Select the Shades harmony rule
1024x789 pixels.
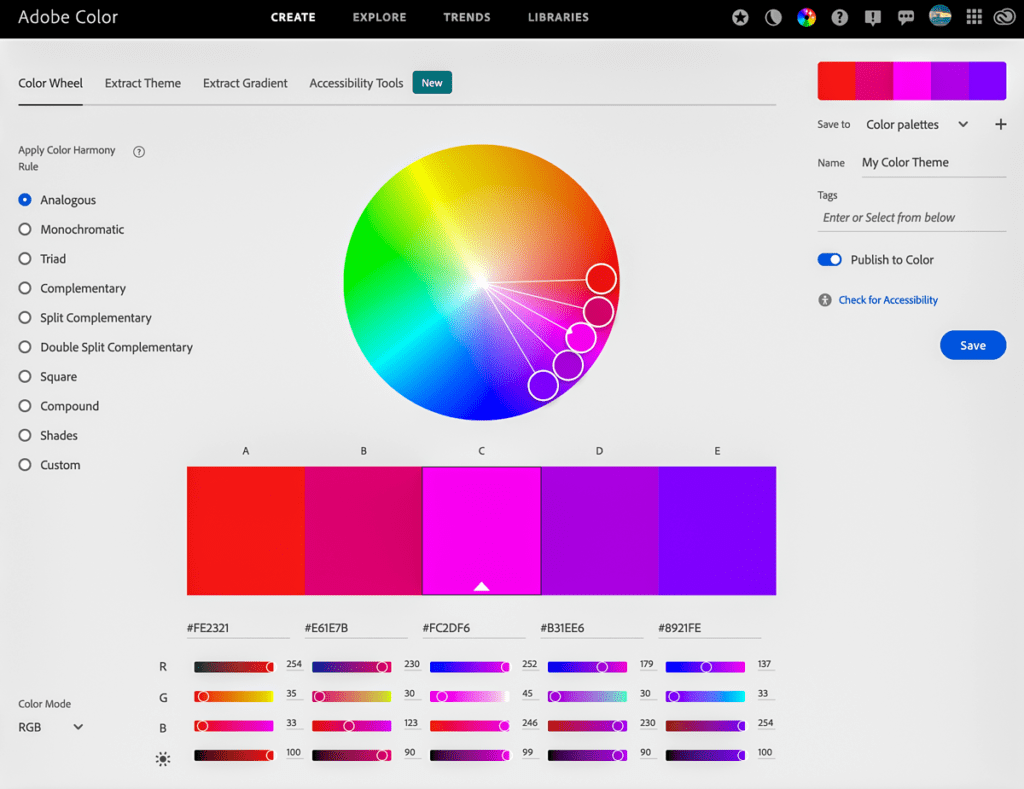click(x=48, y=435)
